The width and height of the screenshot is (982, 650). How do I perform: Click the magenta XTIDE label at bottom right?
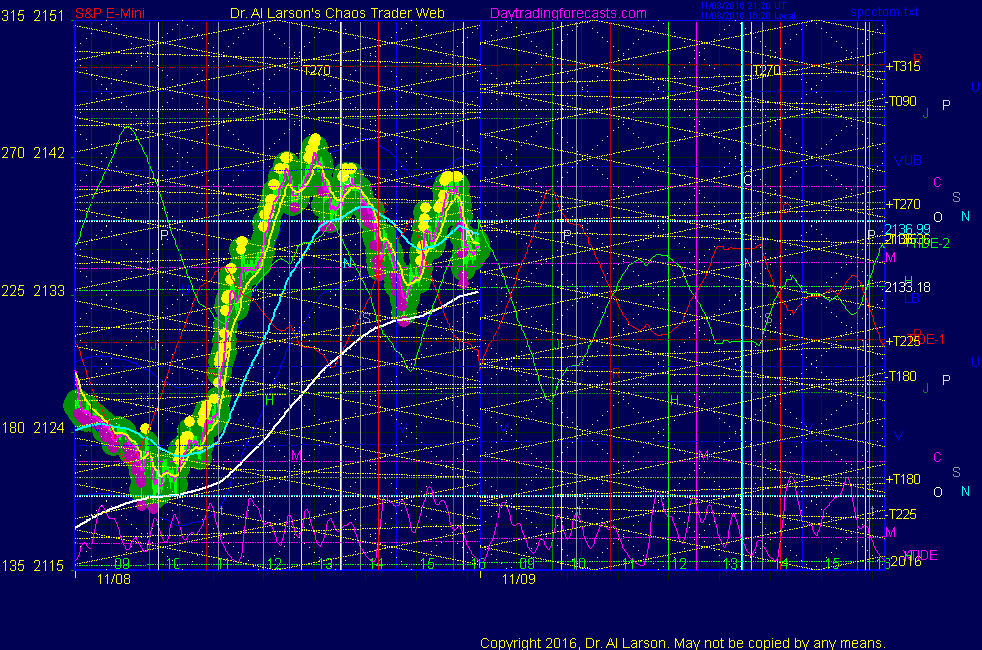point(921,554)
